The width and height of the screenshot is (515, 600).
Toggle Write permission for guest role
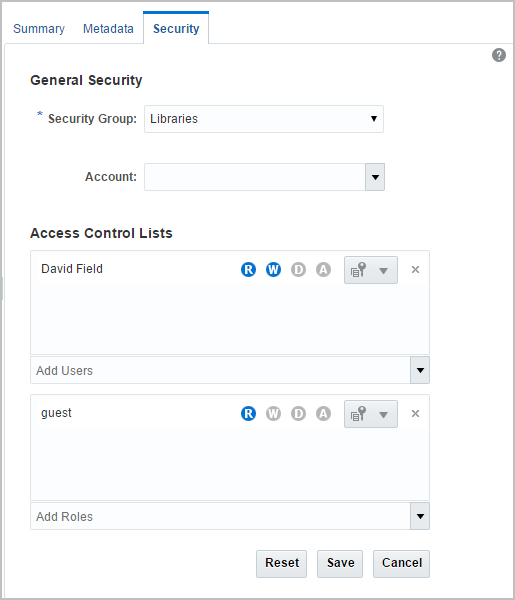[x=273, y=414]
